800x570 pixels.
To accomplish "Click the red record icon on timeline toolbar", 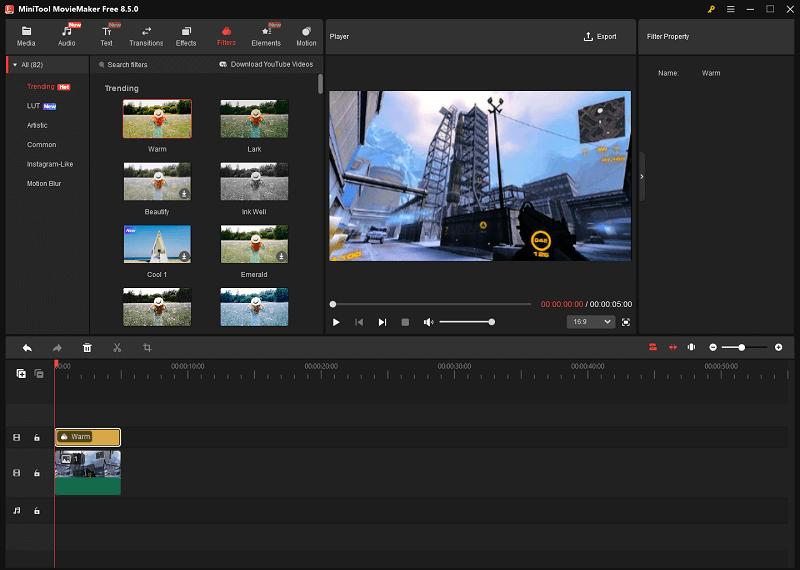I will (x=653, y=347).
